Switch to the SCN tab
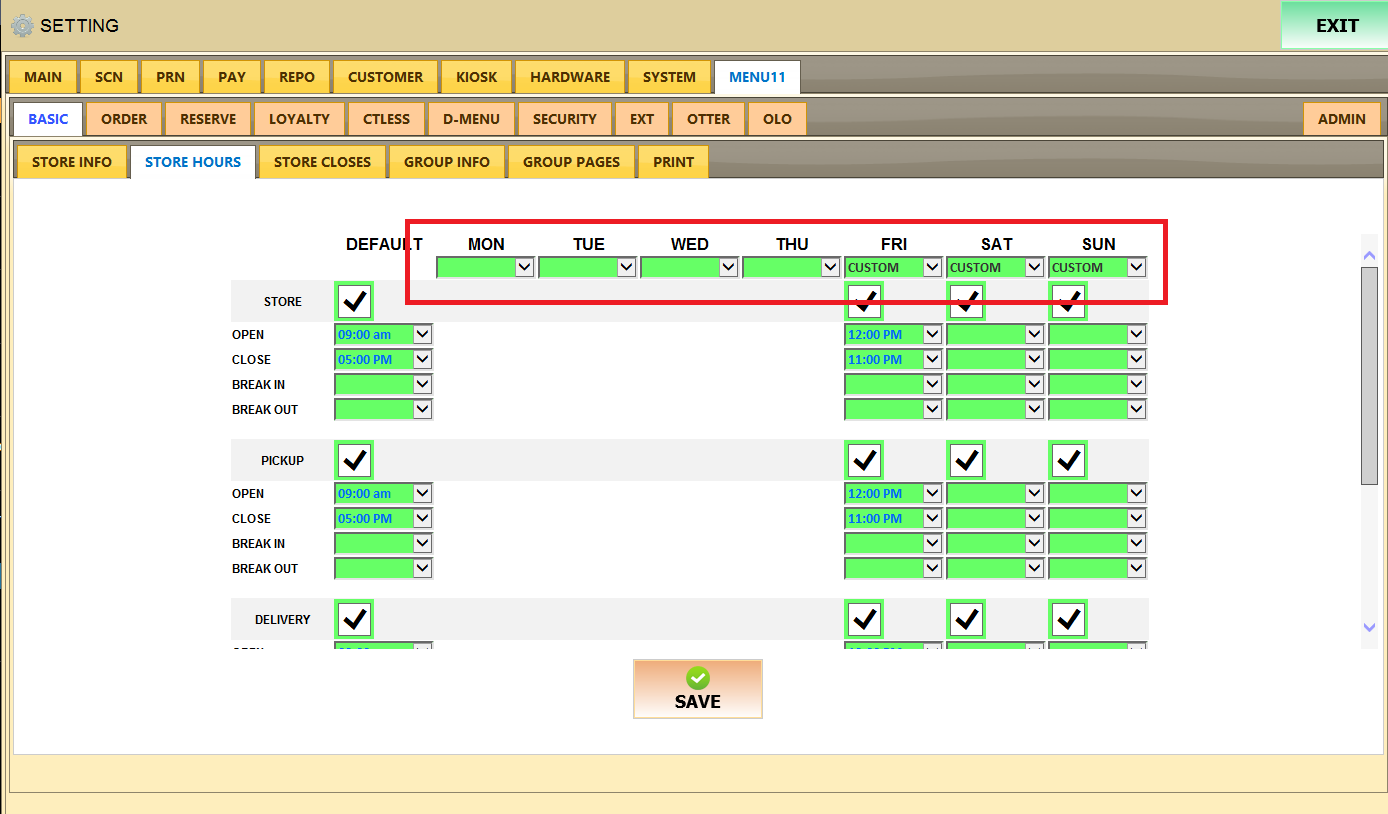This screenshot has height=814, width=1388. (x=109, y=77)
